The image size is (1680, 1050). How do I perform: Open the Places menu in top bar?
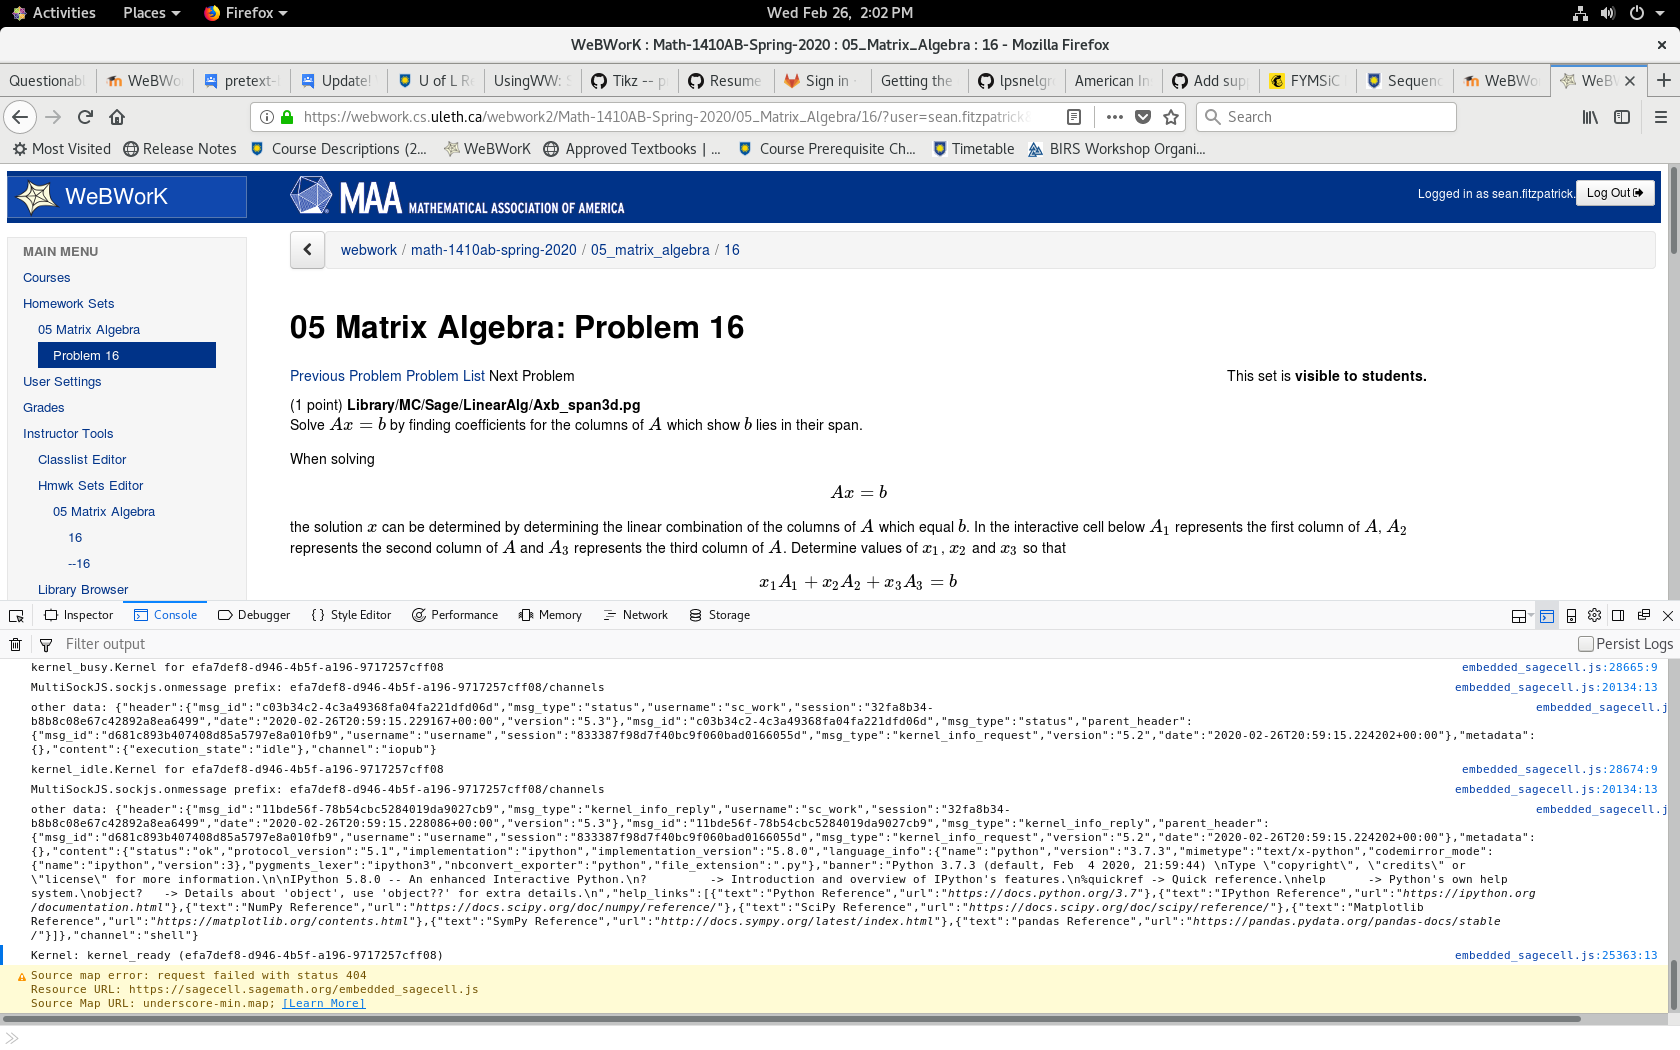[x=151, y=13]
